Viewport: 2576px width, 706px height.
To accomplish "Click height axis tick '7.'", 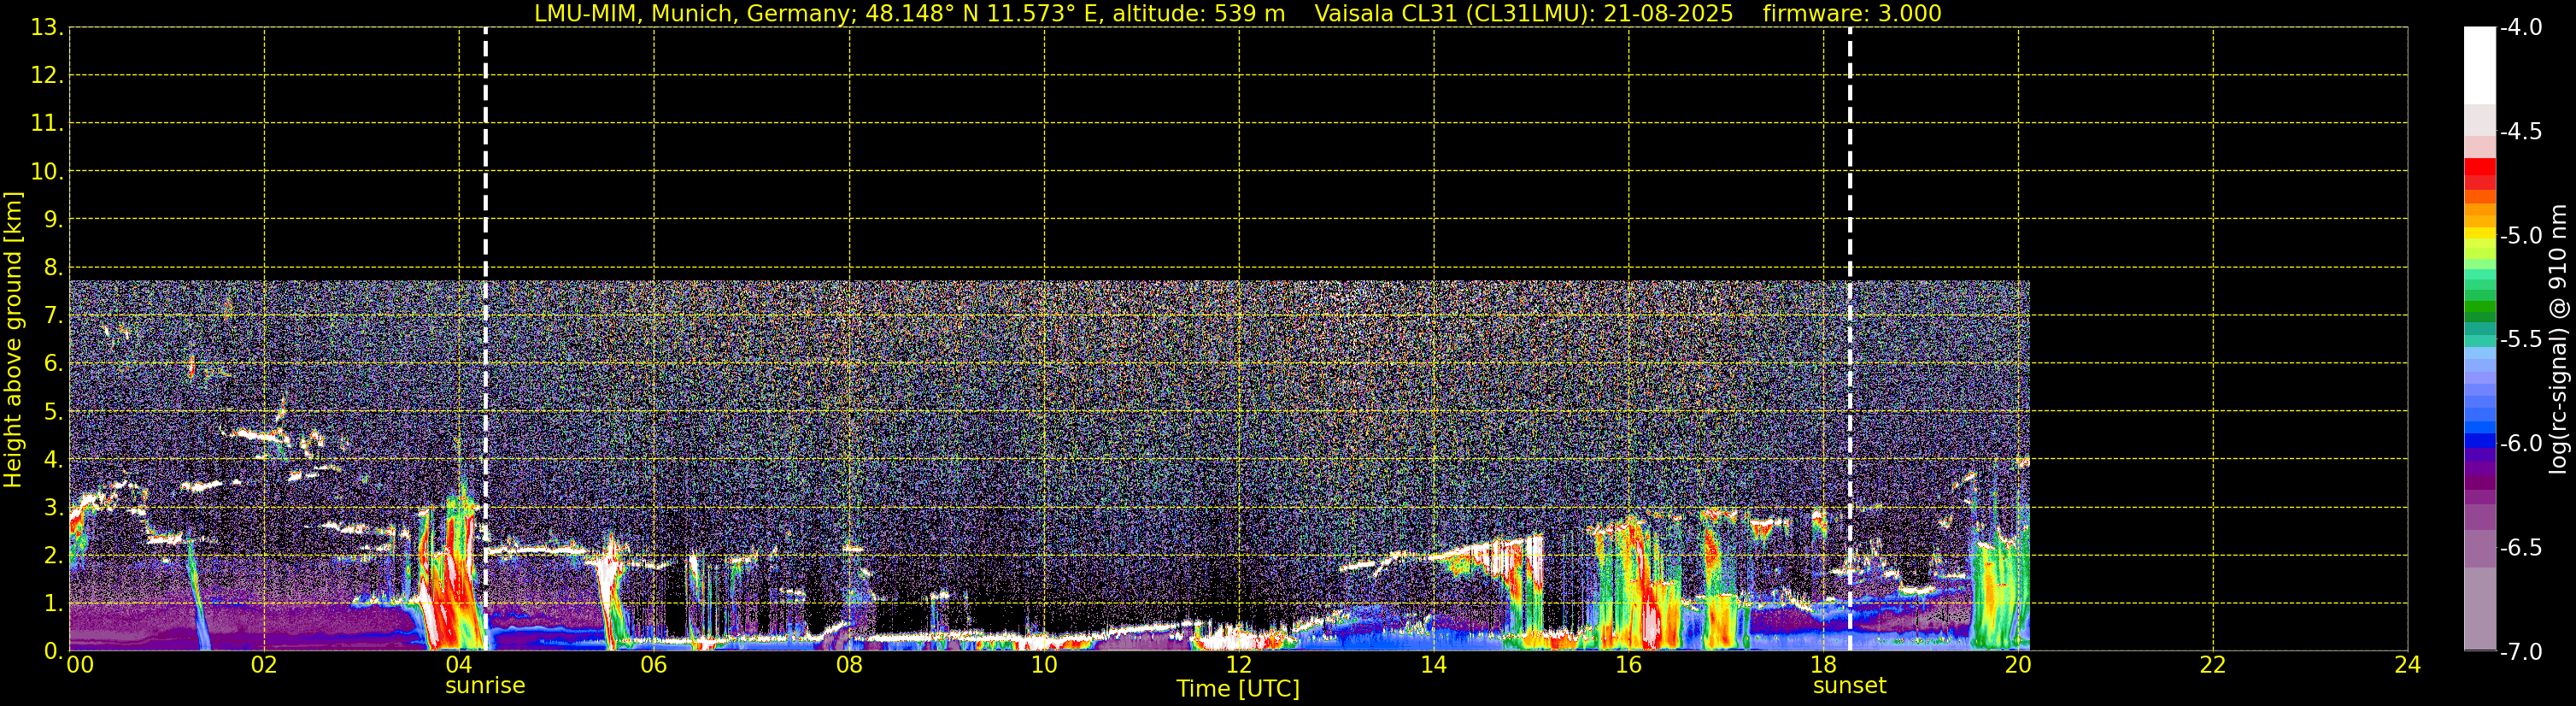I will click(53, 316).
